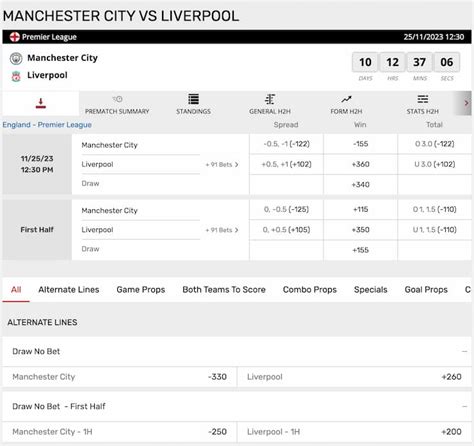Switch to the Alternate Lines tab

tap(69, 290)
